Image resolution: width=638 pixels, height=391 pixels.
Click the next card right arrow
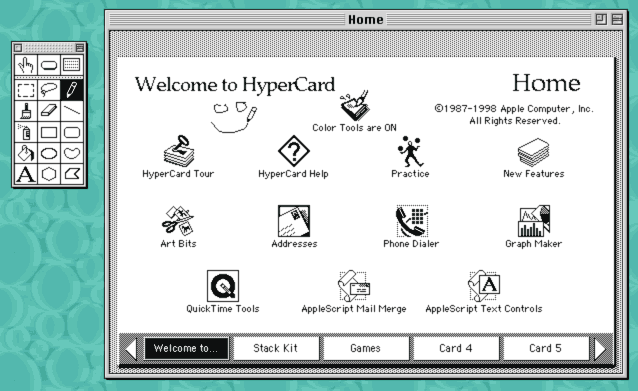click(601, 349)
